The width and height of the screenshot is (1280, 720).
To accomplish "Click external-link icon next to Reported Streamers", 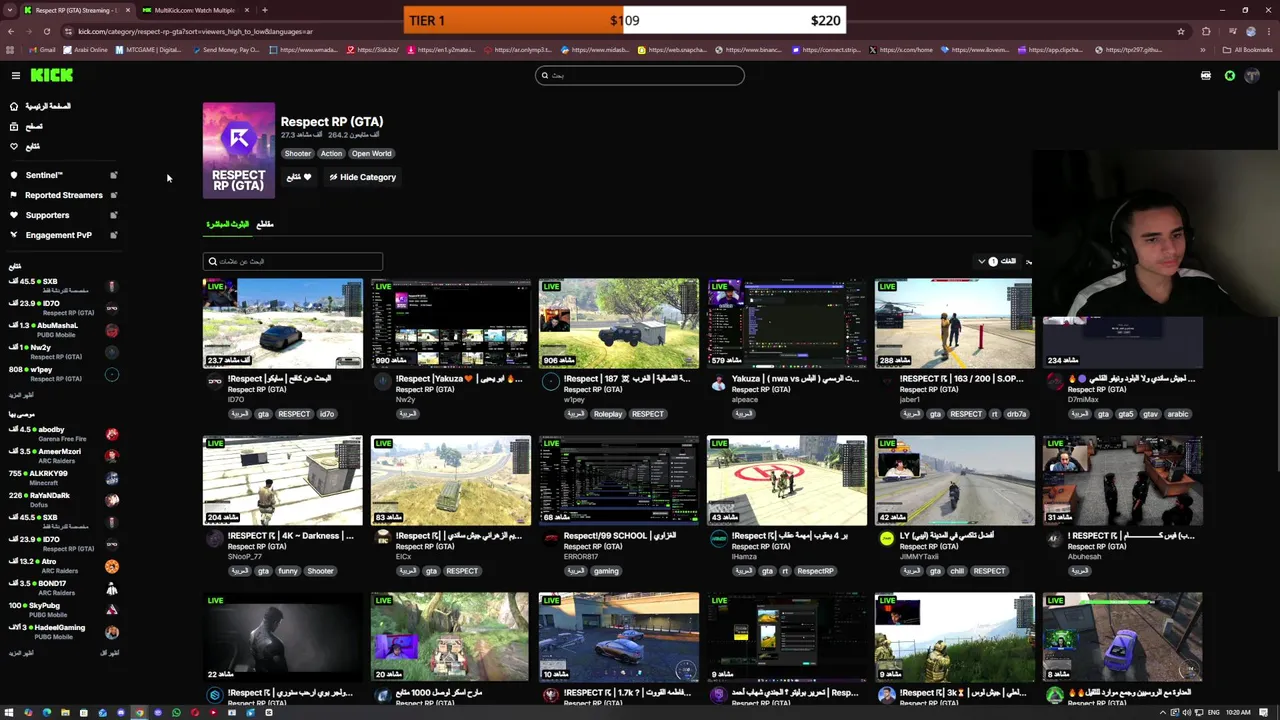I will pyautogui.click(x=113, y=195).
